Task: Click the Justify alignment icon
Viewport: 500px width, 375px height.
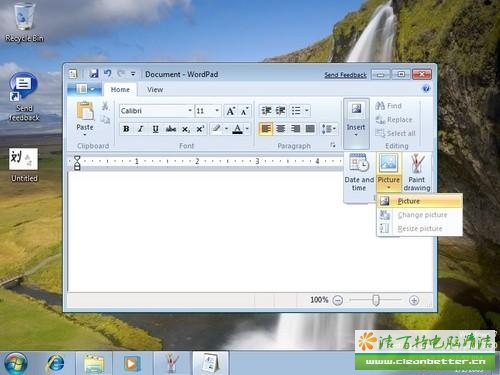Action: tap(310, 129)
